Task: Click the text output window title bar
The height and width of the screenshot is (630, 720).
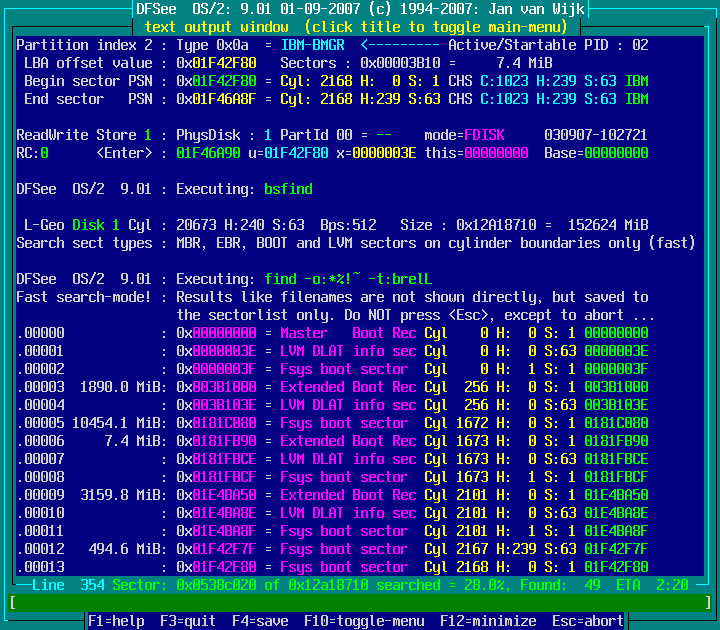Action: pos(358,27)
